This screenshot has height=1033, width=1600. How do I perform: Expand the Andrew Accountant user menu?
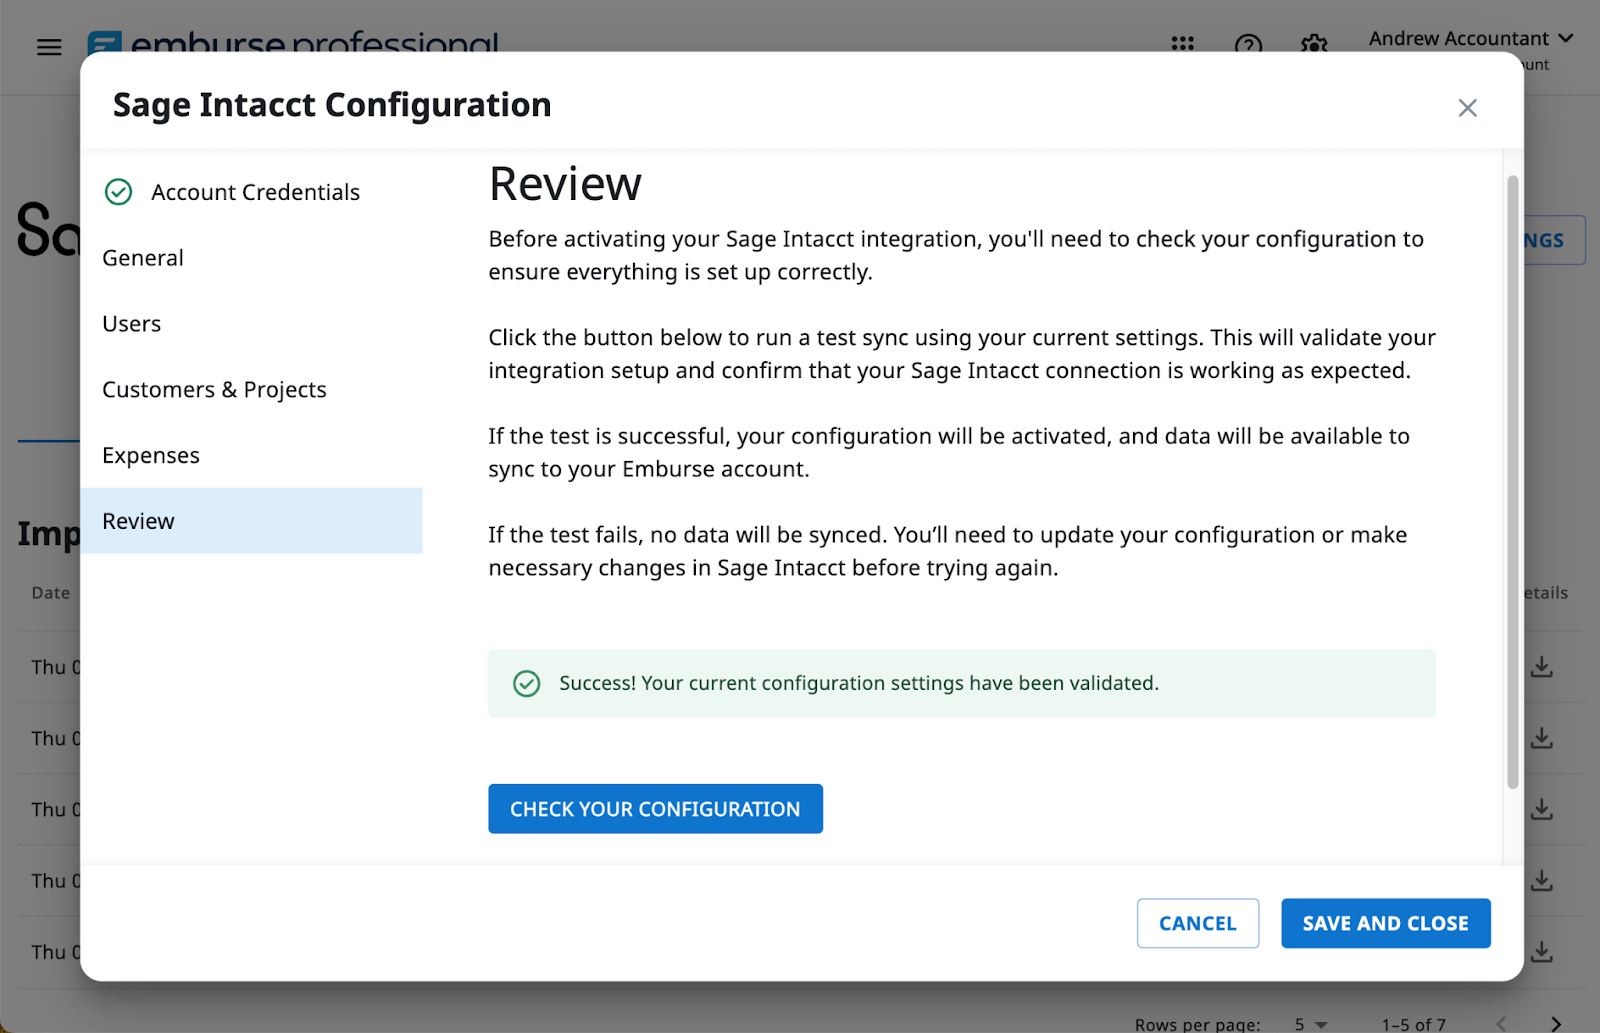point(1470,39)
